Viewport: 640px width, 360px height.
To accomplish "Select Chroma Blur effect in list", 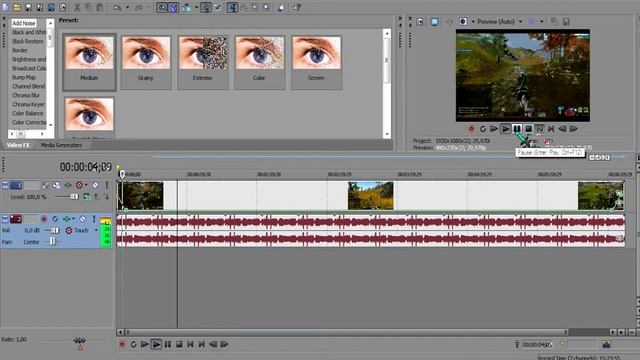I will (x=26, y=95).
